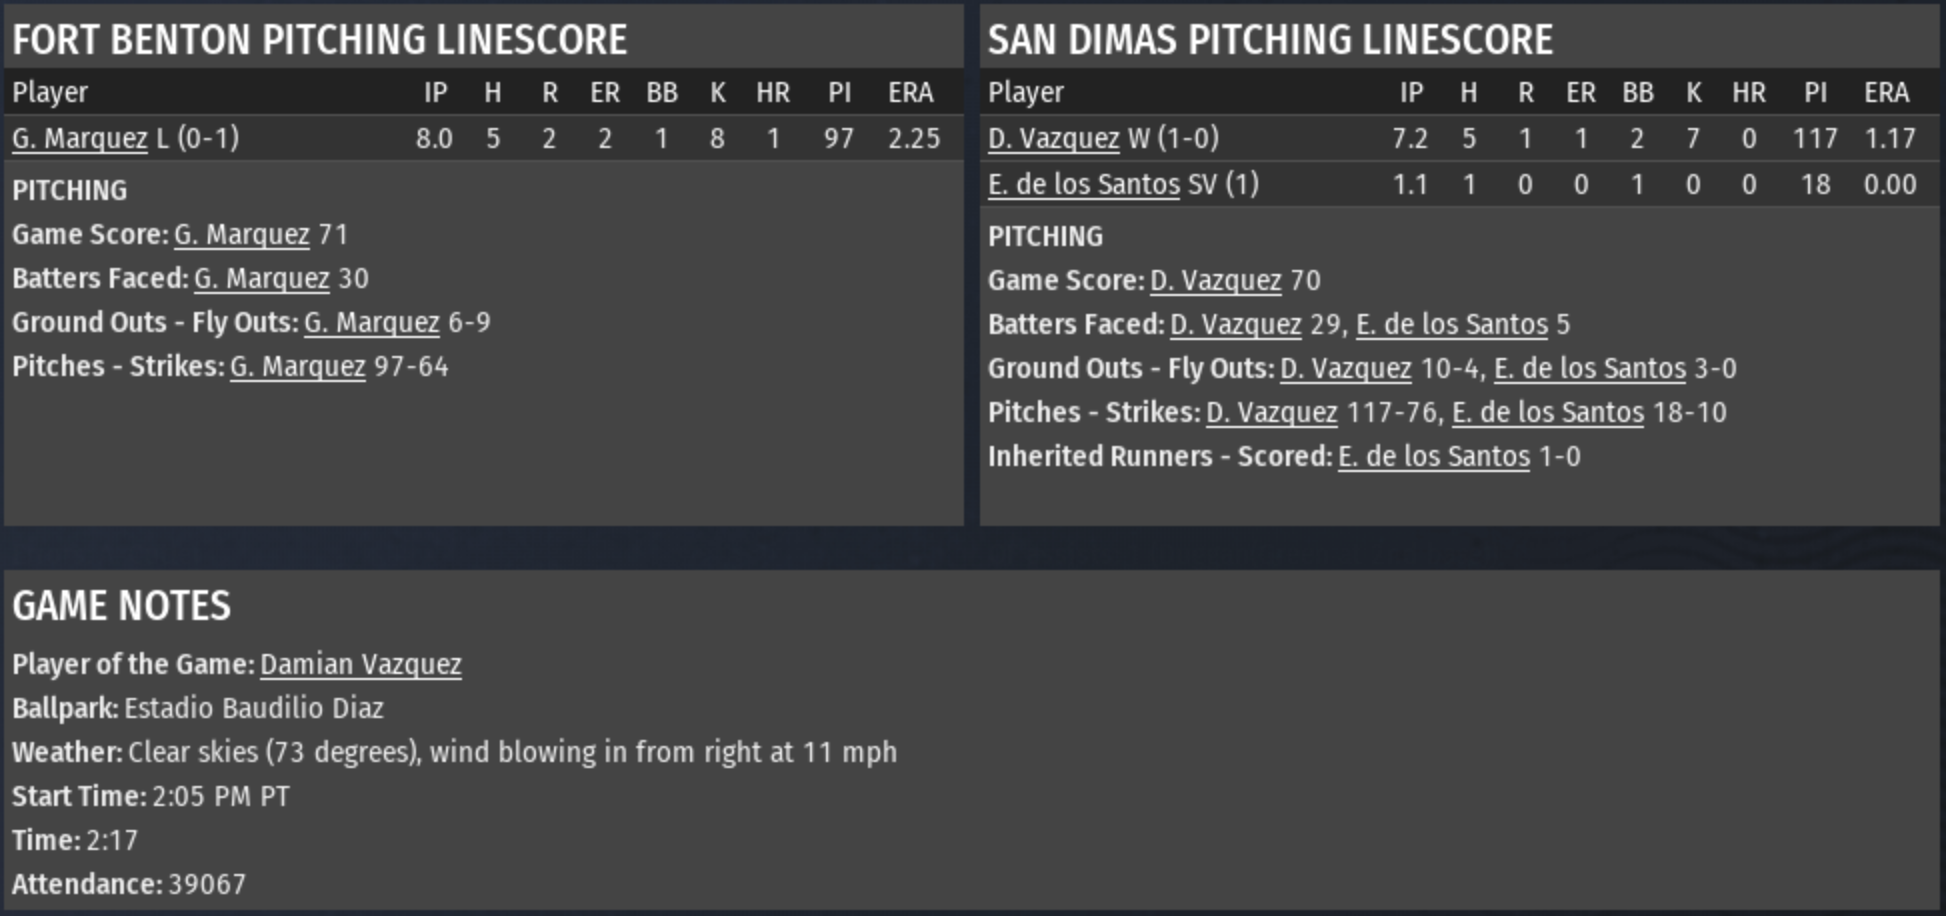
Task: Click the Estadio Baudilio Diaz ballpark name
Action: point(253,708)
